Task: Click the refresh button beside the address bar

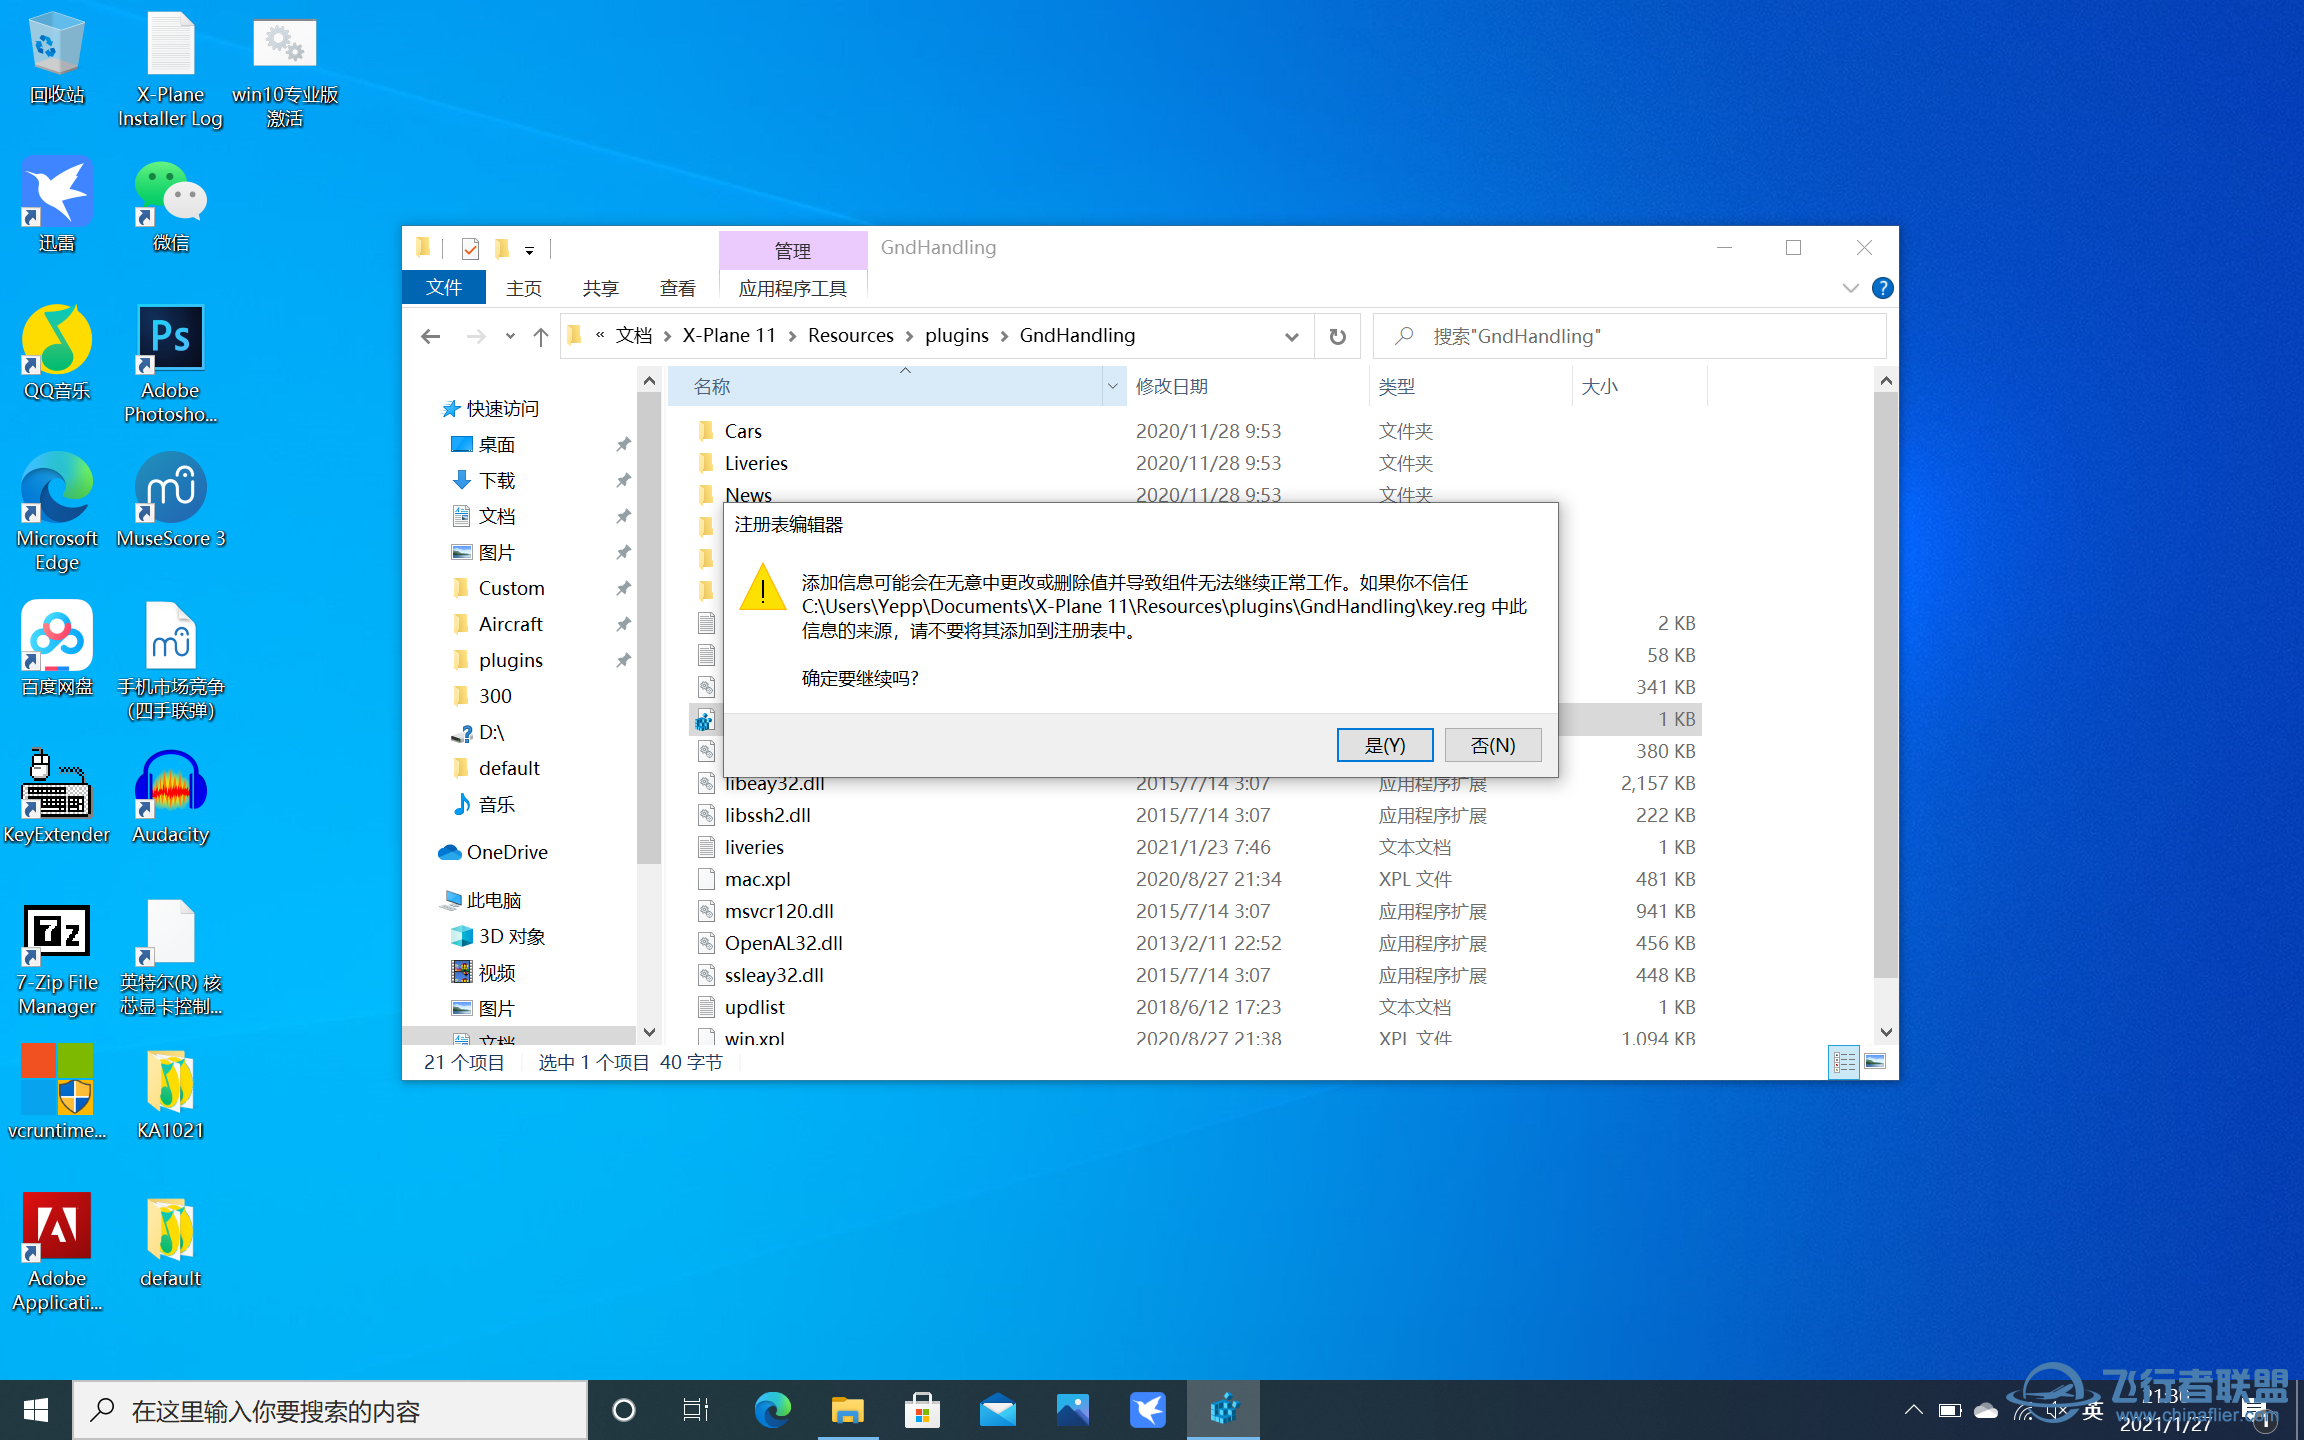Action: tap(1337, 336)
